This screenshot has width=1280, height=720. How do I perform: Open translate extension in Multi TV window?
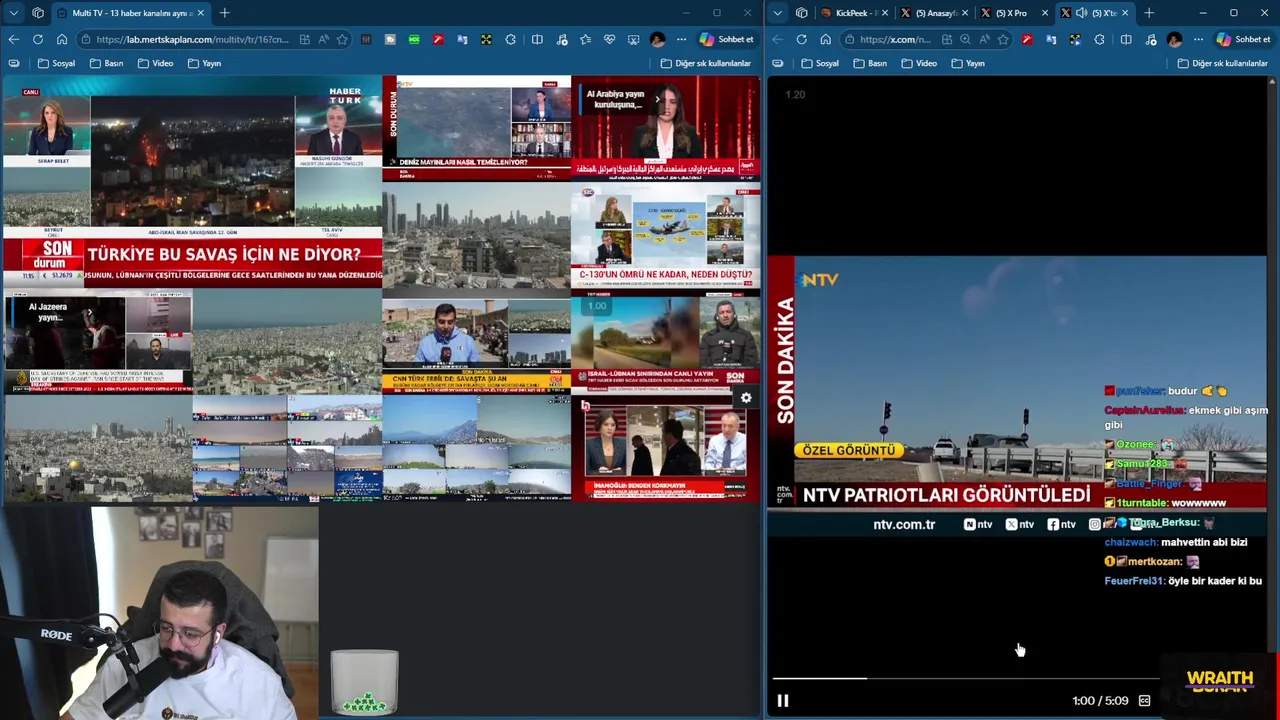coord(462,39)
